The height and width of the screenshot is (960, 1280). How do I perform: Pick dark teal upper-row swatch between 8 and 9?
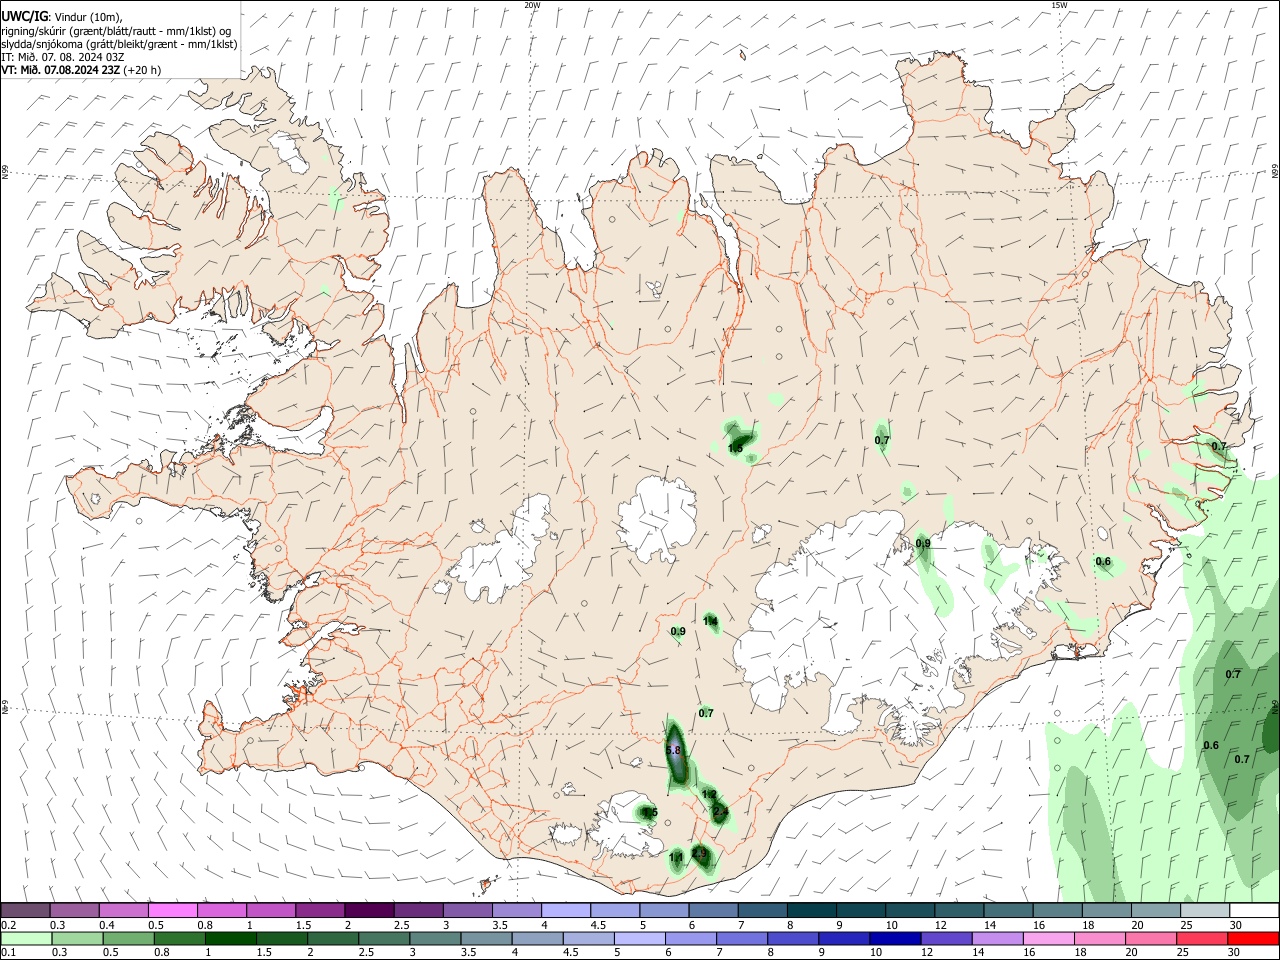812,910
